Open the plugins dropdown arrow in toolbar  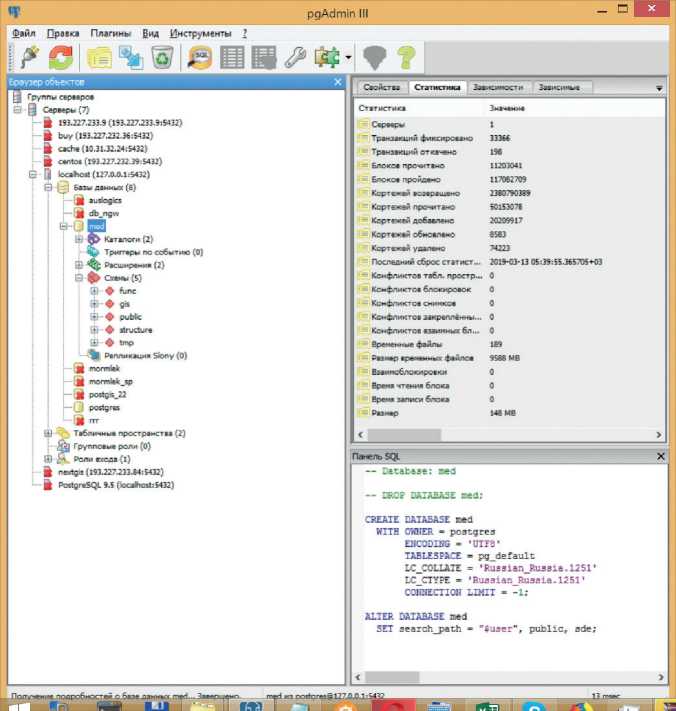(348, 58)
